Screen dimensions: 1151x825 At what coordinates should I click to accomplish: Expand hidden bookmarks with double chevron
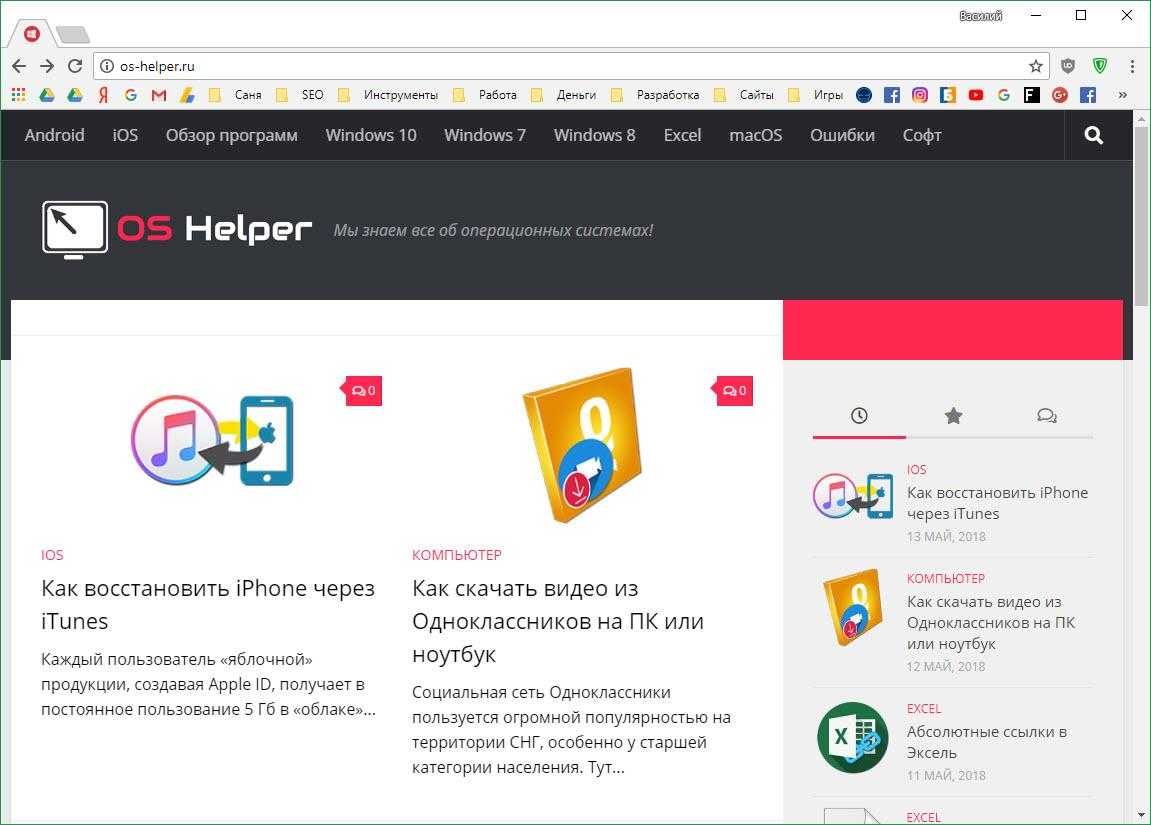pos(1122,95)
